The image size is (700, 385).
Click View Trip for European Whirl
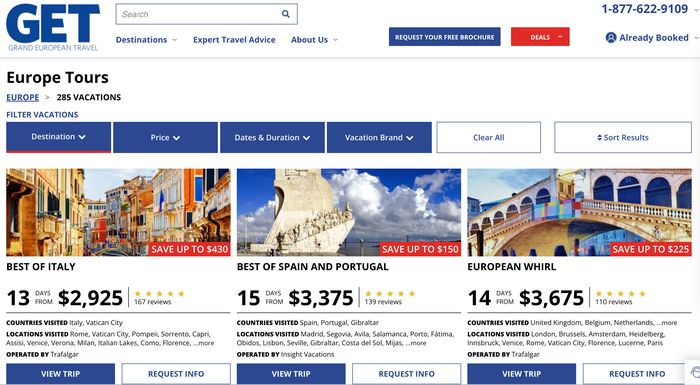tap(521, 374)
